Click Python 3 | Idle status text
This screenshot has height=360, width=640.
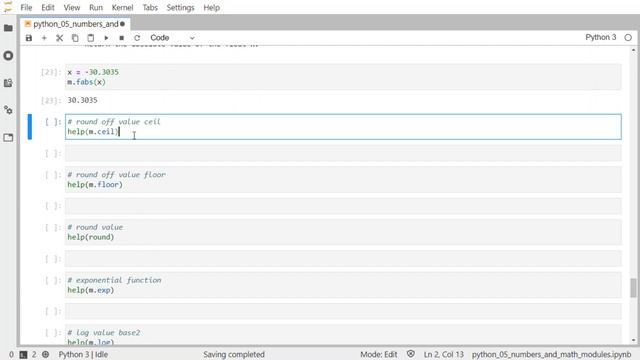pos(83,354)
